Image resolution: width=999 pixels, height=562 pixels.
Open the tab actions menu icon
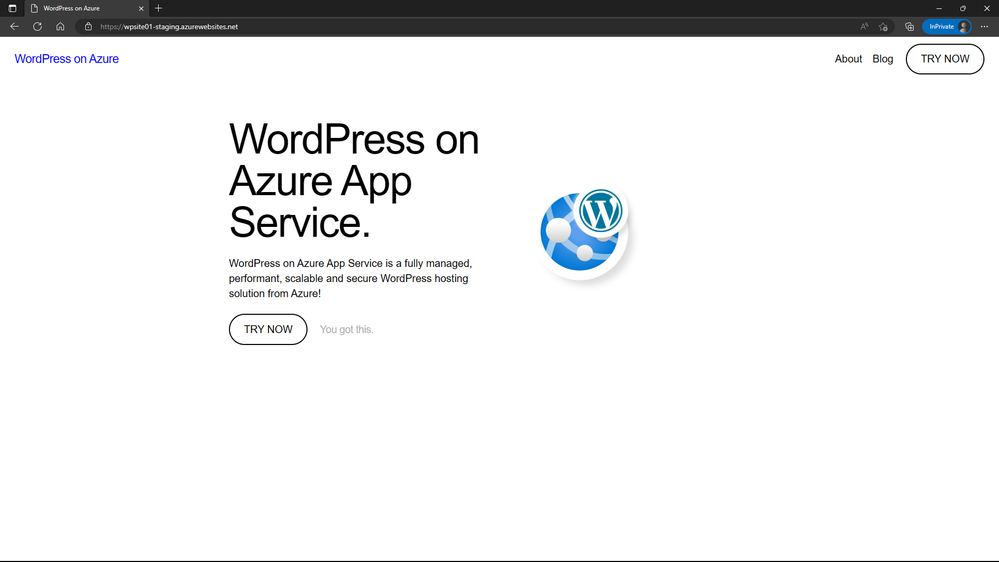point(12,8)
